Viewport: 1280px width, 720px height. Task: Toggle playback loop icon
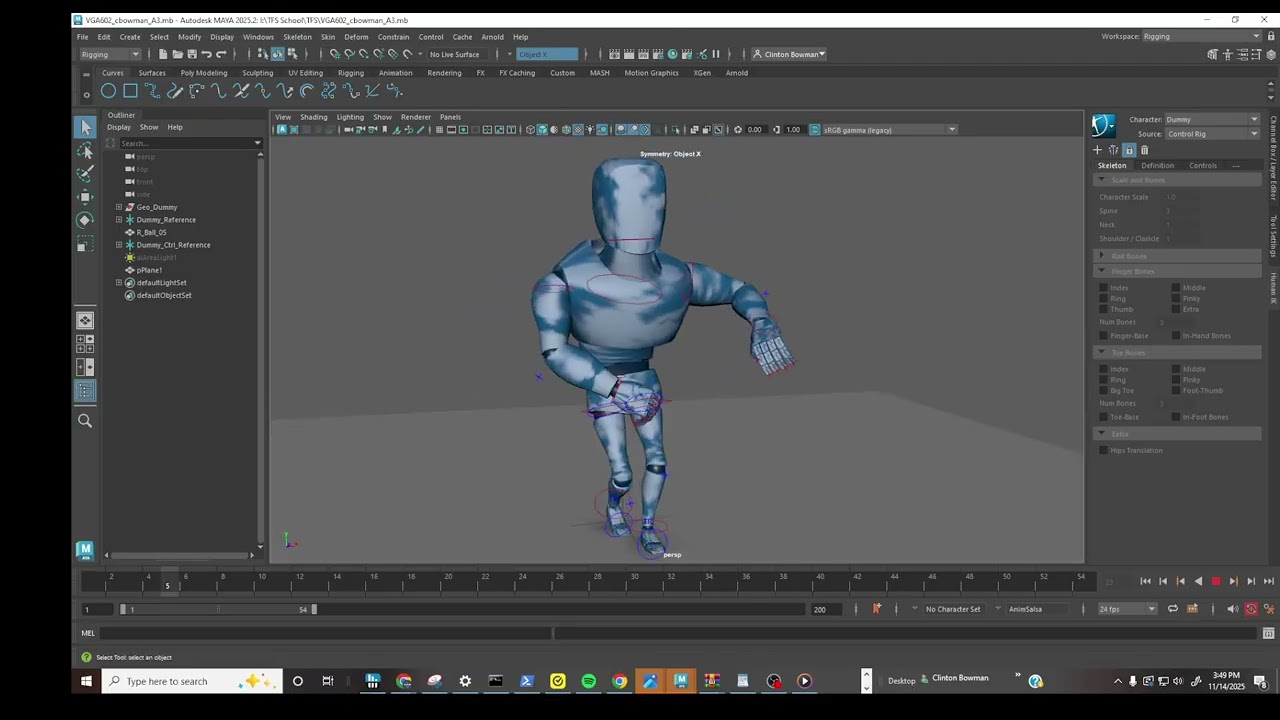tap(1173, 609)
